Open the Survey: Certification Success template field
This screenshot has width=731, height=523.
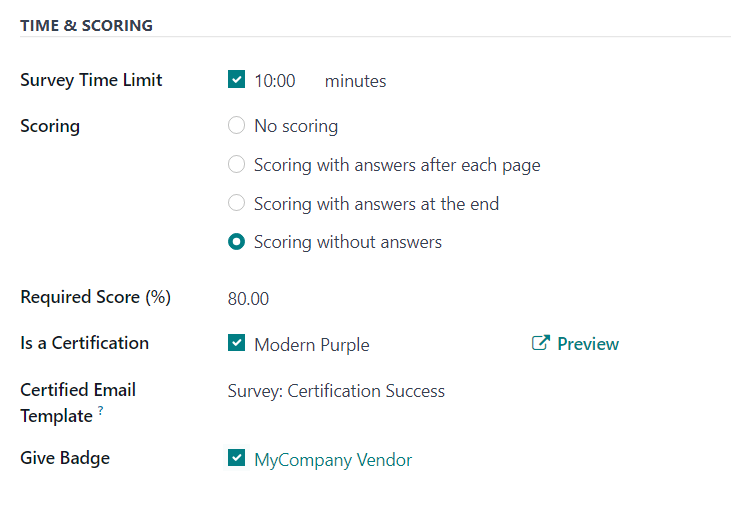pos(336,391)
